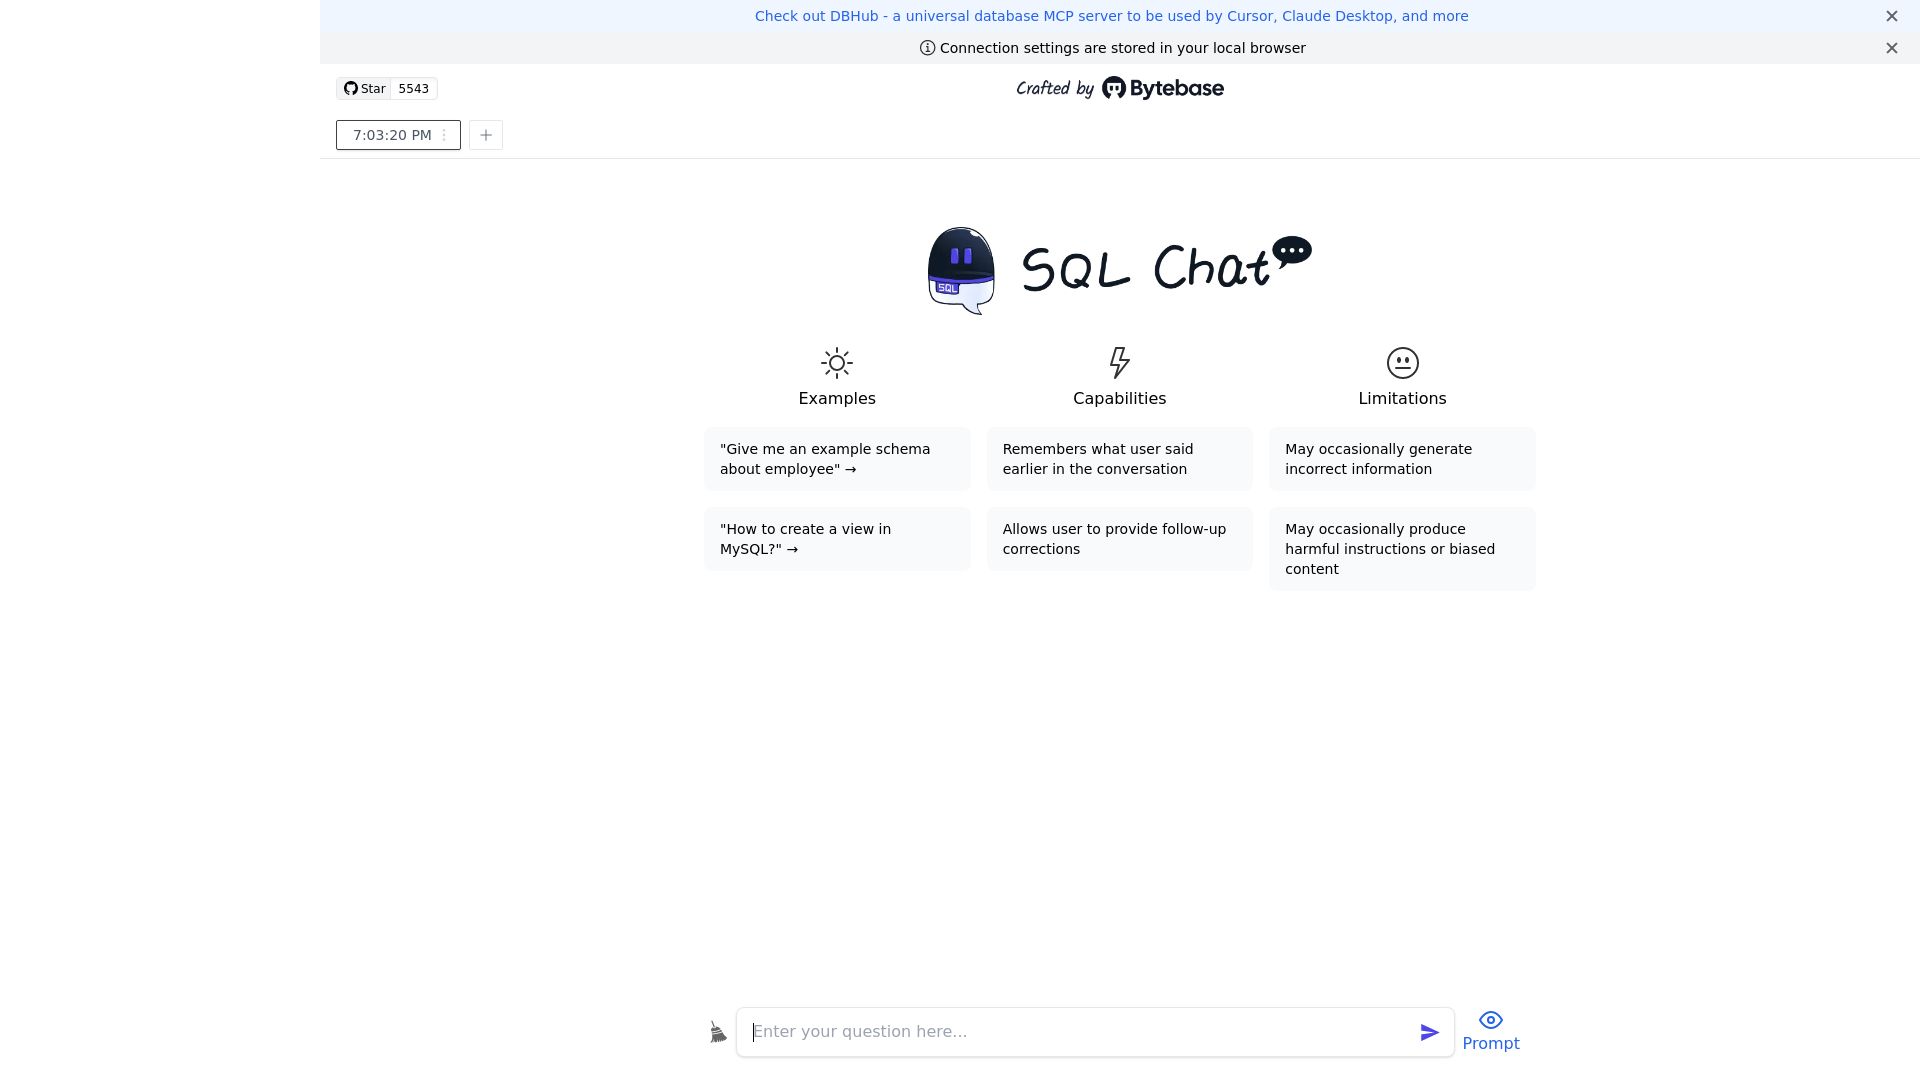1920x1080 pixels.
Task: Click the SQL Chat robot logo
Action: (x=960, y=270)
